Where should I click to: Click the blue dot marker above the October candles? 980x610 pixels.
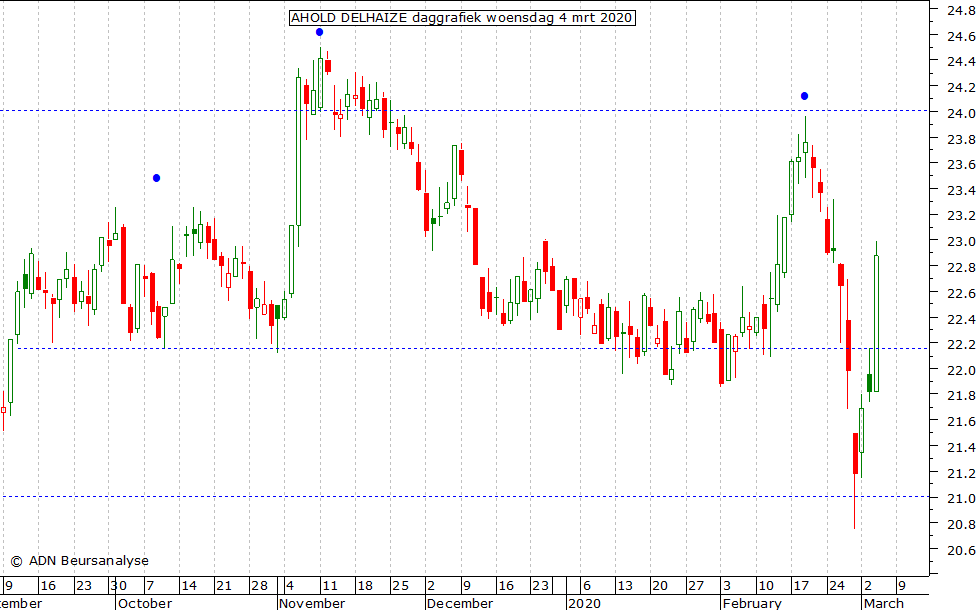coord(156,178)
